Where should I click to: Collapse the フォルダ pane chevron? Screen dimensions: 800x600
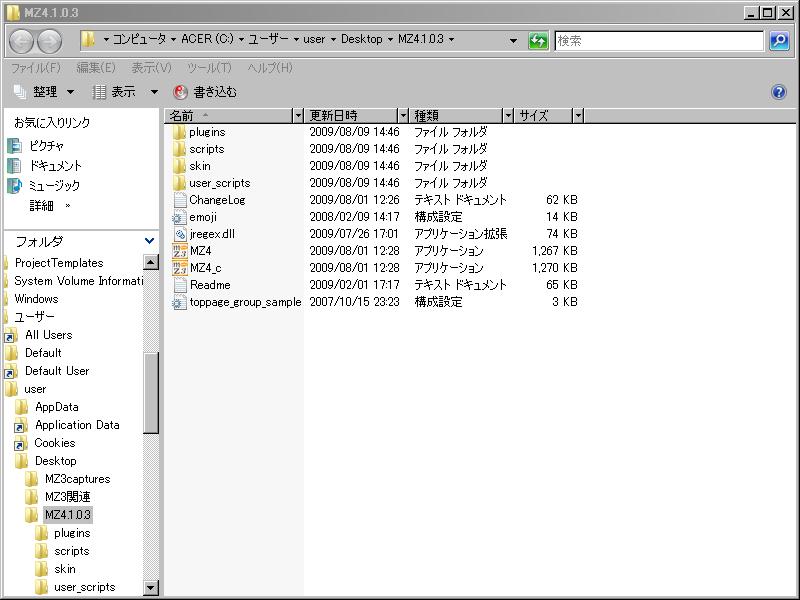click(x=149, y=241)
